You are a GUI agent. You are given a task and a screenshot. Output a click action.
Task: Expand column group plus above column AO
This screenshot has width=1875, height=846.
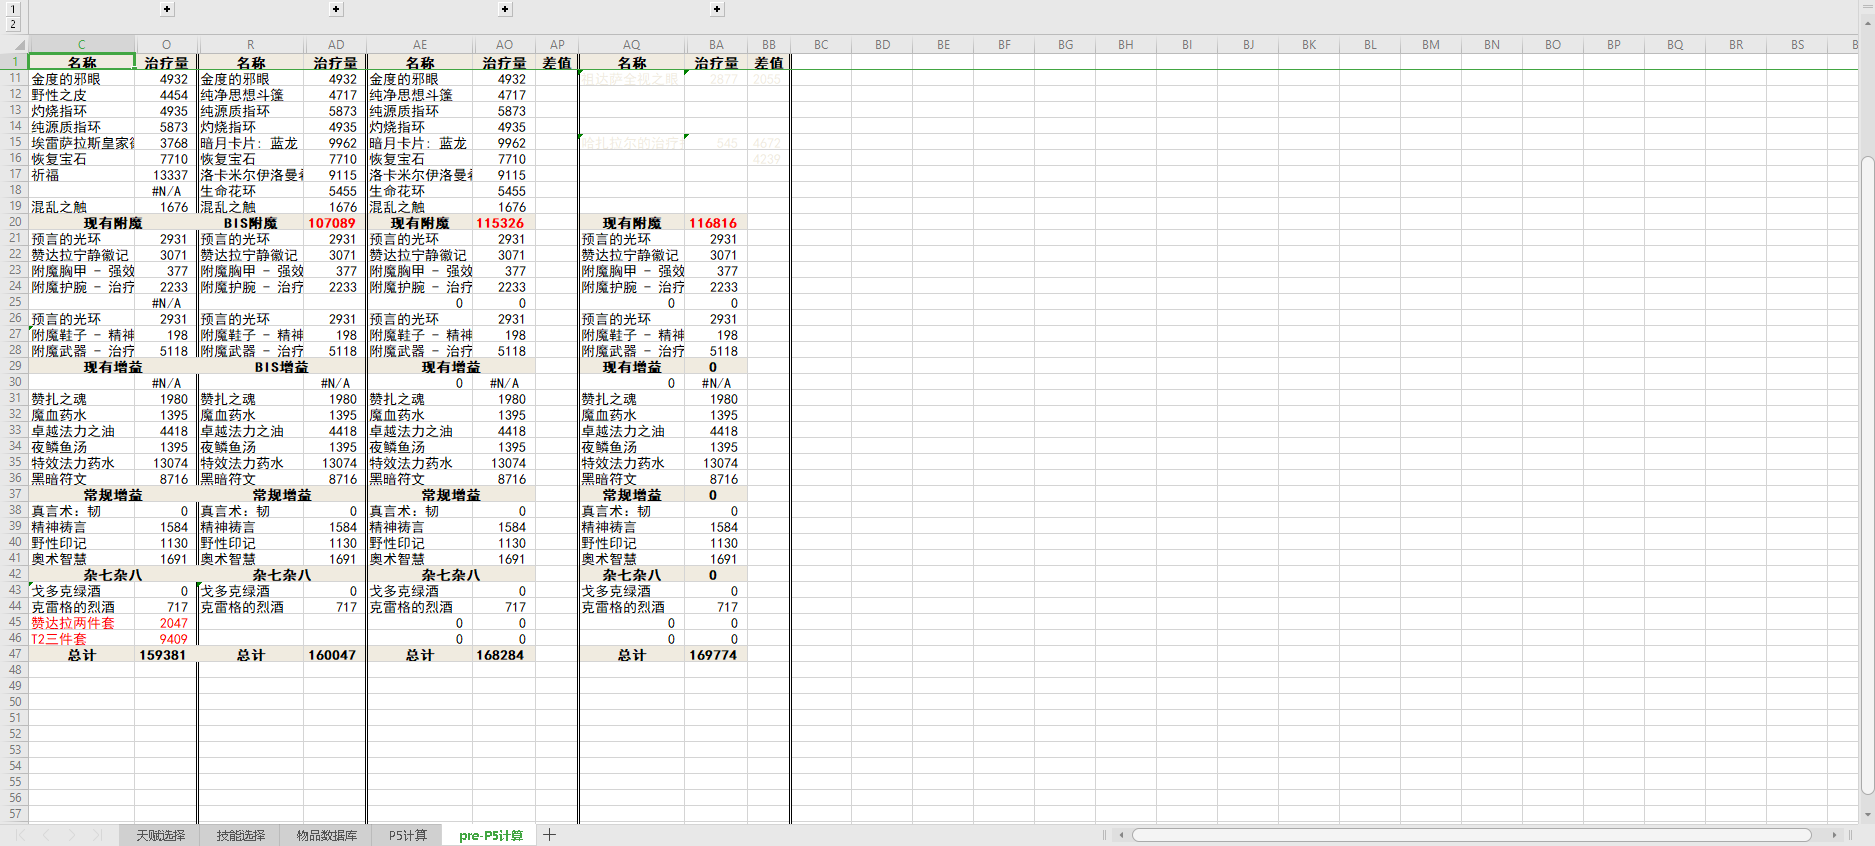click(x=505, y=10)
